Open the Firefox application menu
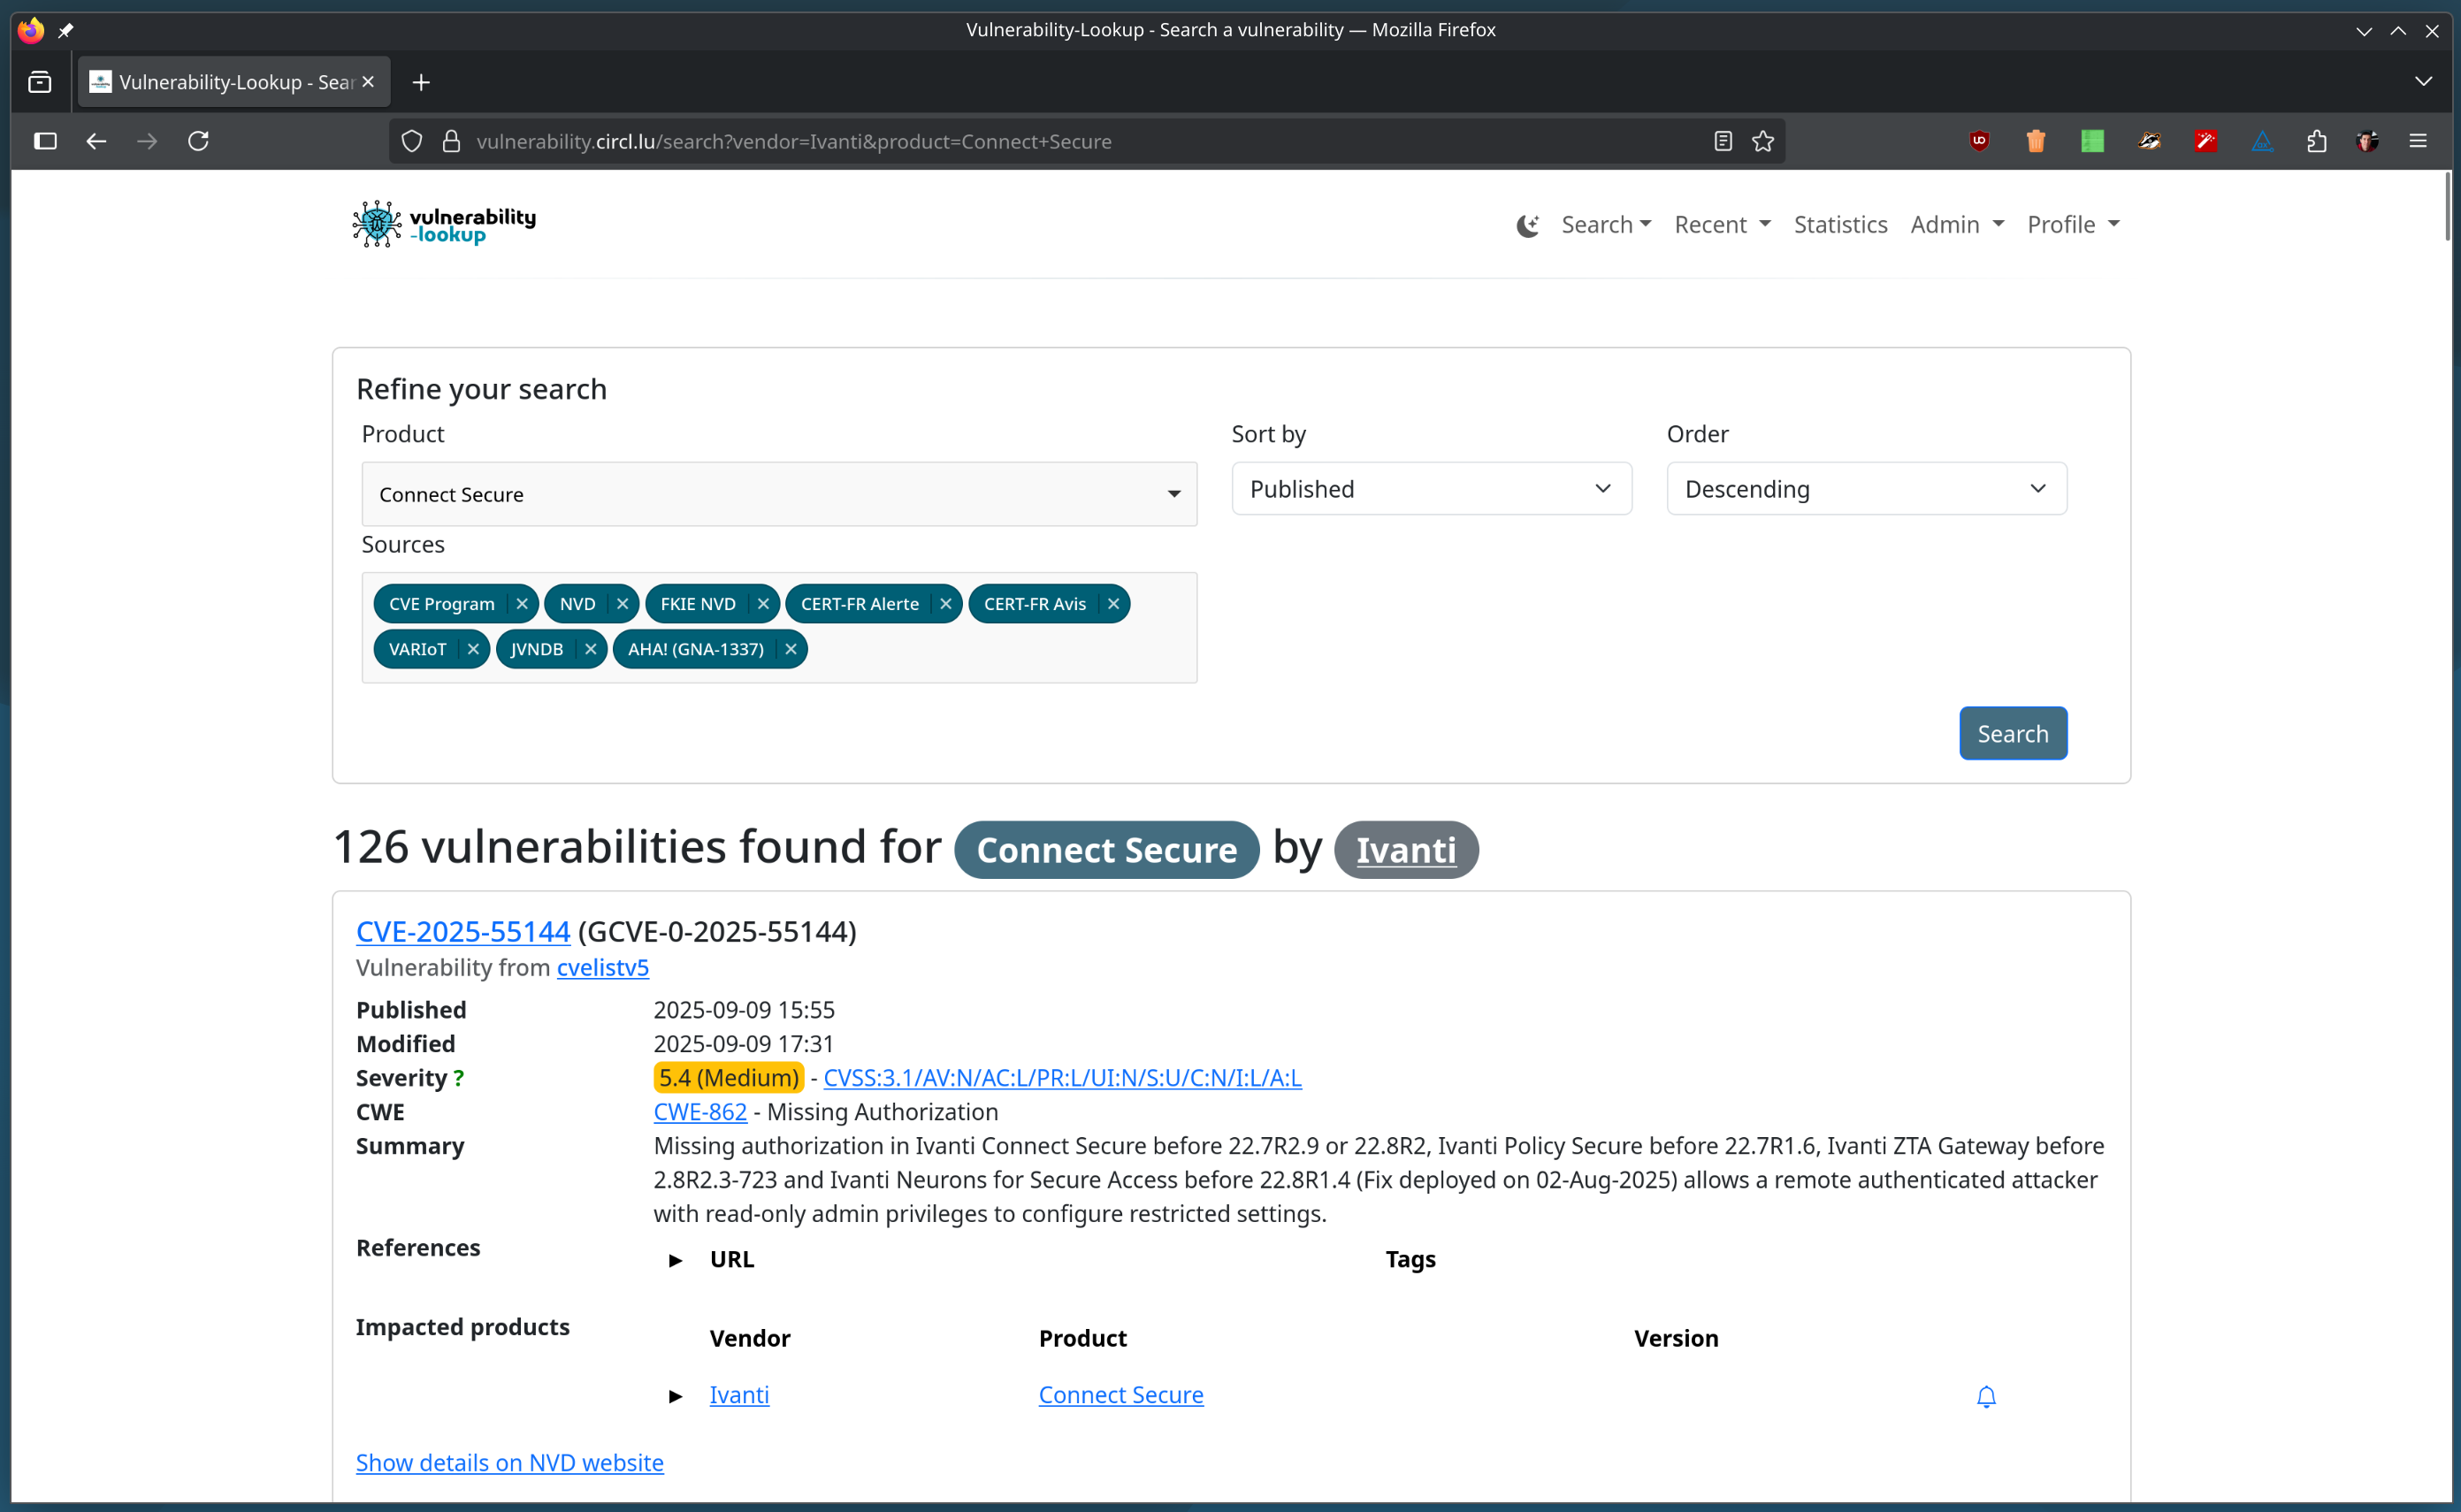This screenshot has height=1512, width=2461. click(2419, 141)
